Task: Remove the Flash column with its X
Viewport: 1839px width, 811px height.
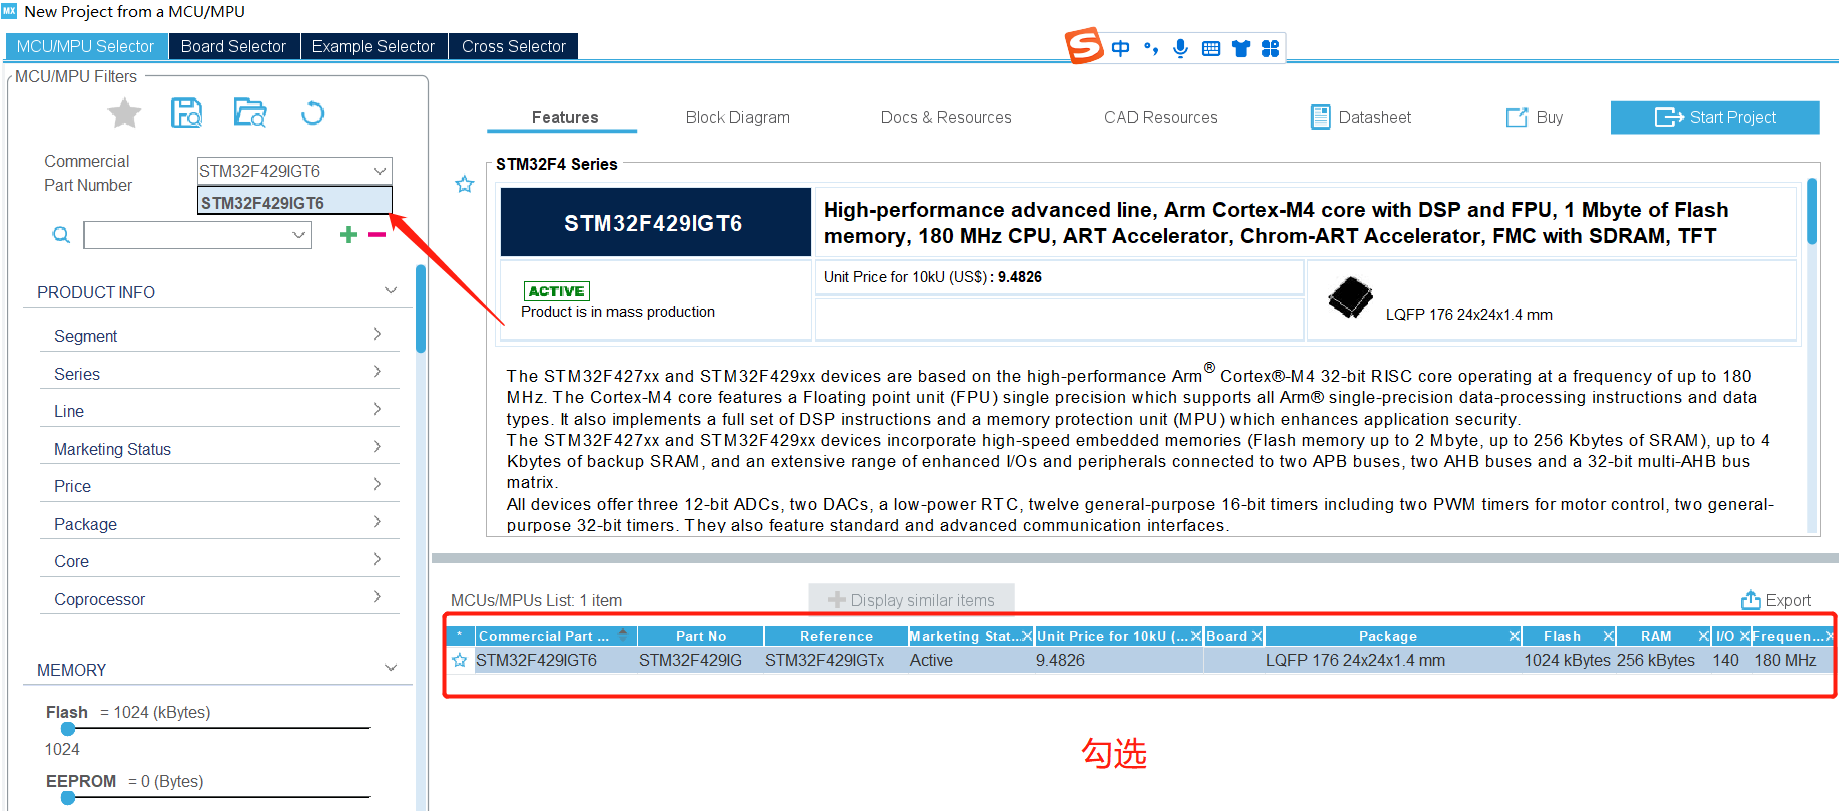Action: [x=1609, y=636]
